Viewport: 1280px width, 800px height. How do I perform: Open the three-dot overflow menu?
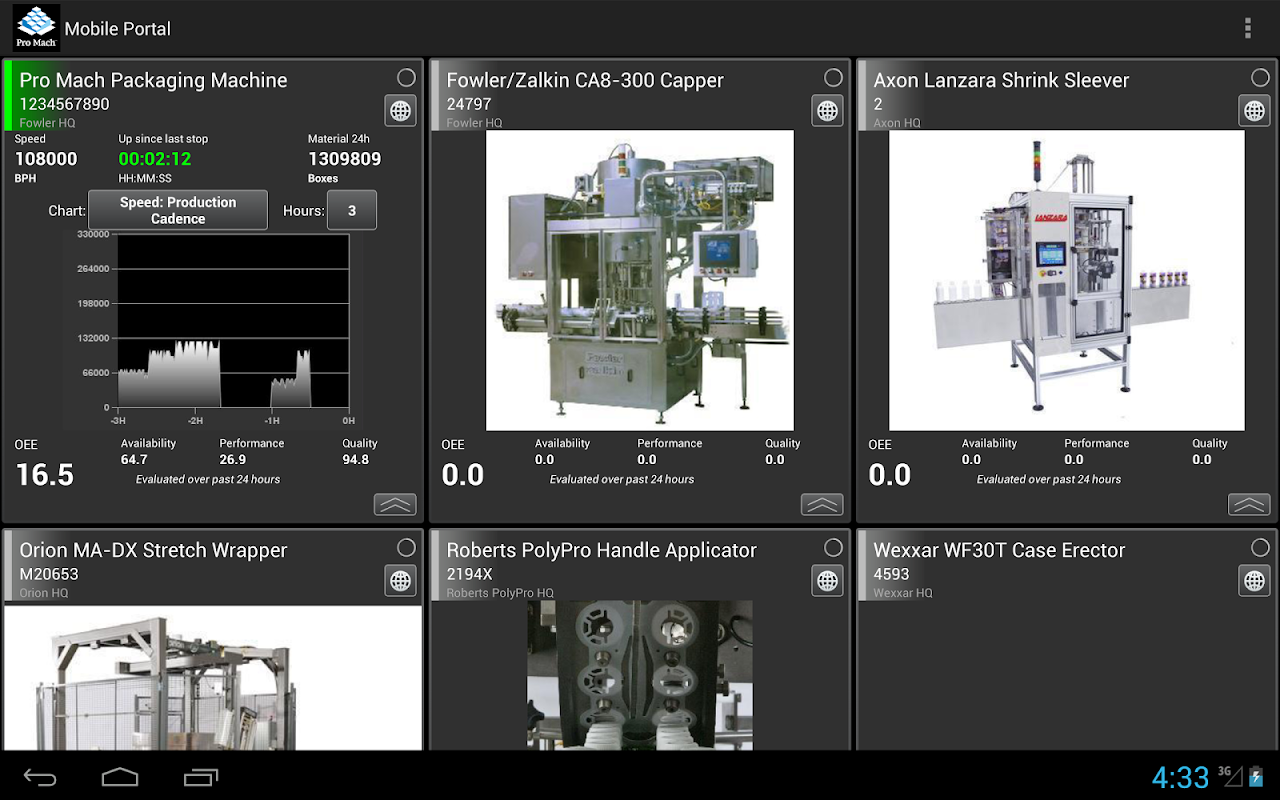1247,28
